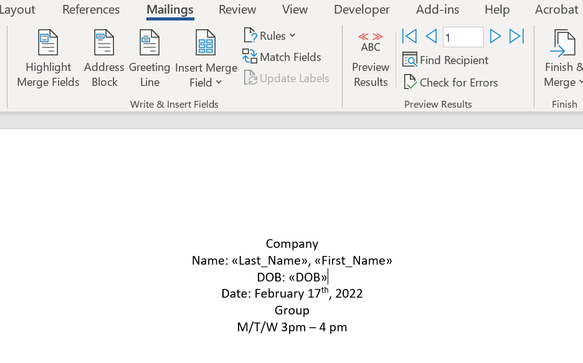This screenshot has height=363, width=583.
Task: Click the Insert Merge Field icon
Action: 206,42
